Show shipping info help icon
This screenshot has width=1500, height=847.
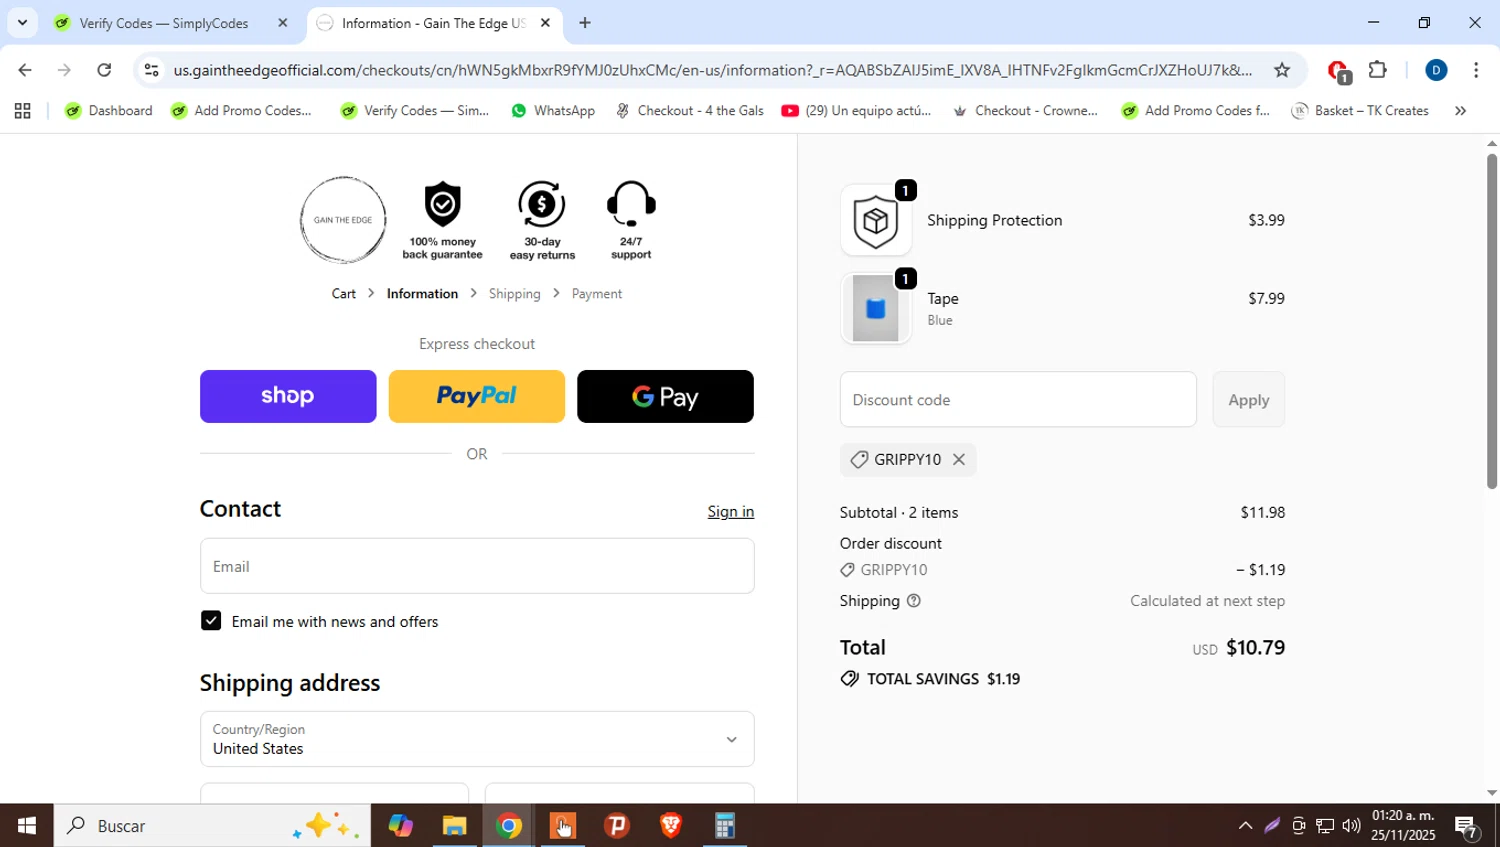[x=913, y=601]
